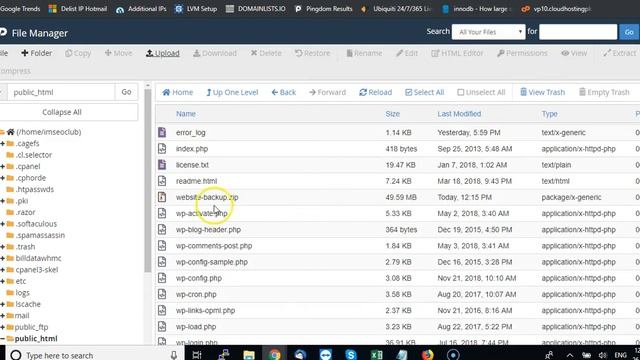Click the Forward navigation button
The height and width of the screenshot is (360, 640).
pos(327,92)
